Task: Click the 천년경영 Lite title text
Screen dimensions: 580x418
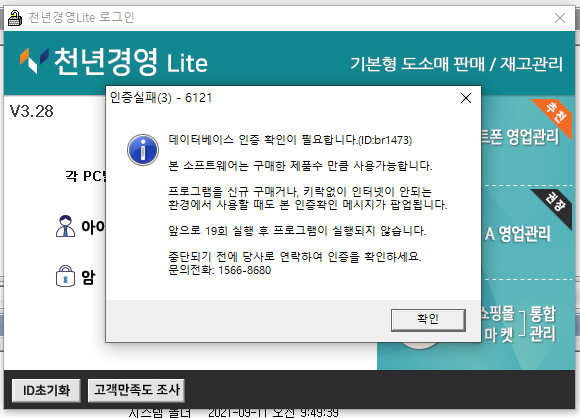Action: 131,62
